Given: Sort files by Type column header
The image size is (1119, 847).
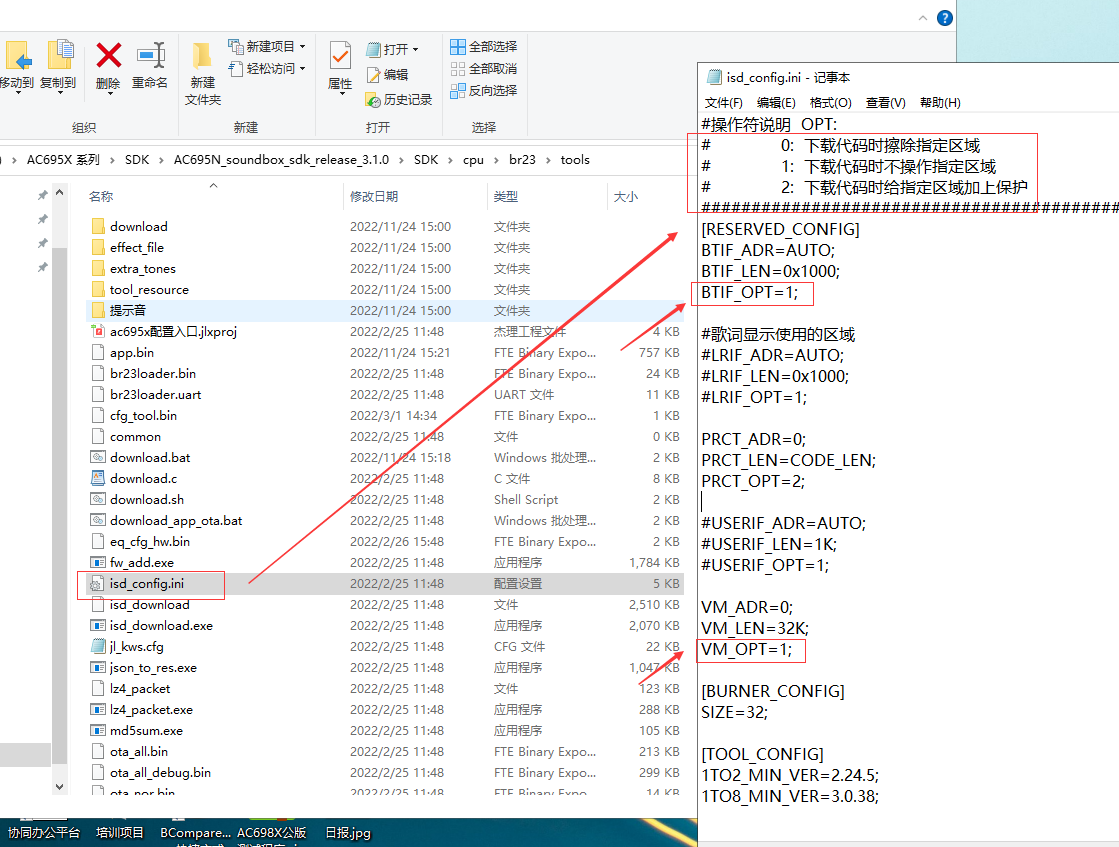Looking at the screenshot, I should click(505, 196).
